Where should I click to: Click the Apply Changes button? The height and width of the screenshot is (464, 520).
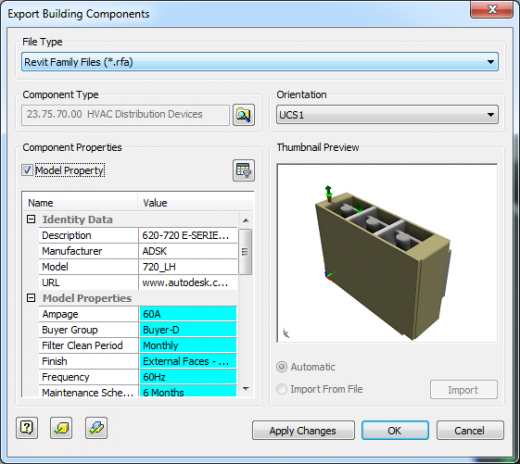point(303,430)
